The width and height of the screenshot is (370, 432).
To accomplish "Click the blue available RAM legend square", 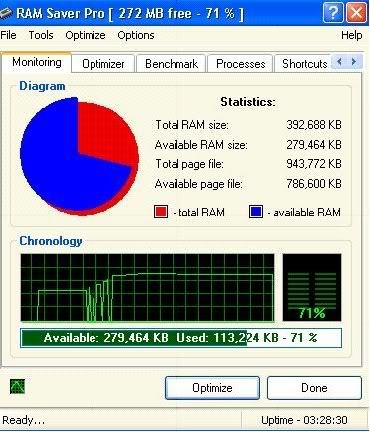I will tap(256, 212).
